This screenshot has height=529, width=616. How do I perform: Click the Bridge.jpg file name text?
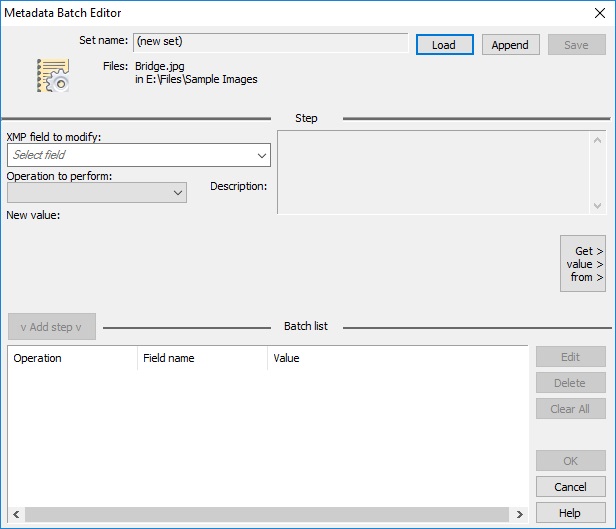click(160, 66)
